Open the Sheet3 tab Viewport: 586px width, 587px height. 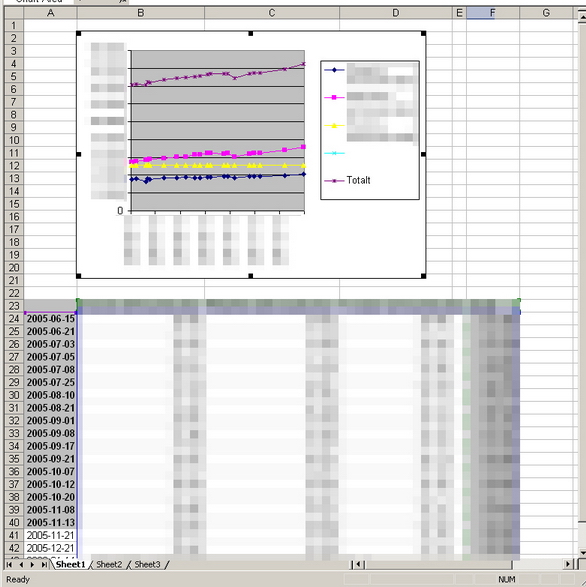pyautogui.click(x=147, y=564)
